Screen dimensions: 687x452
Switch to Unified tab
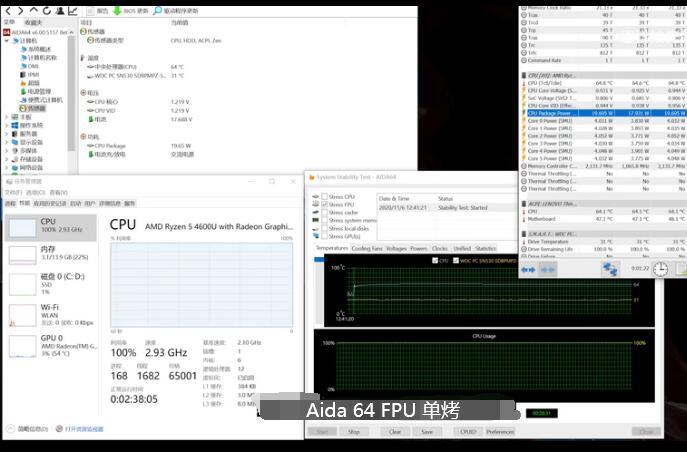click(x=462, y=248)
